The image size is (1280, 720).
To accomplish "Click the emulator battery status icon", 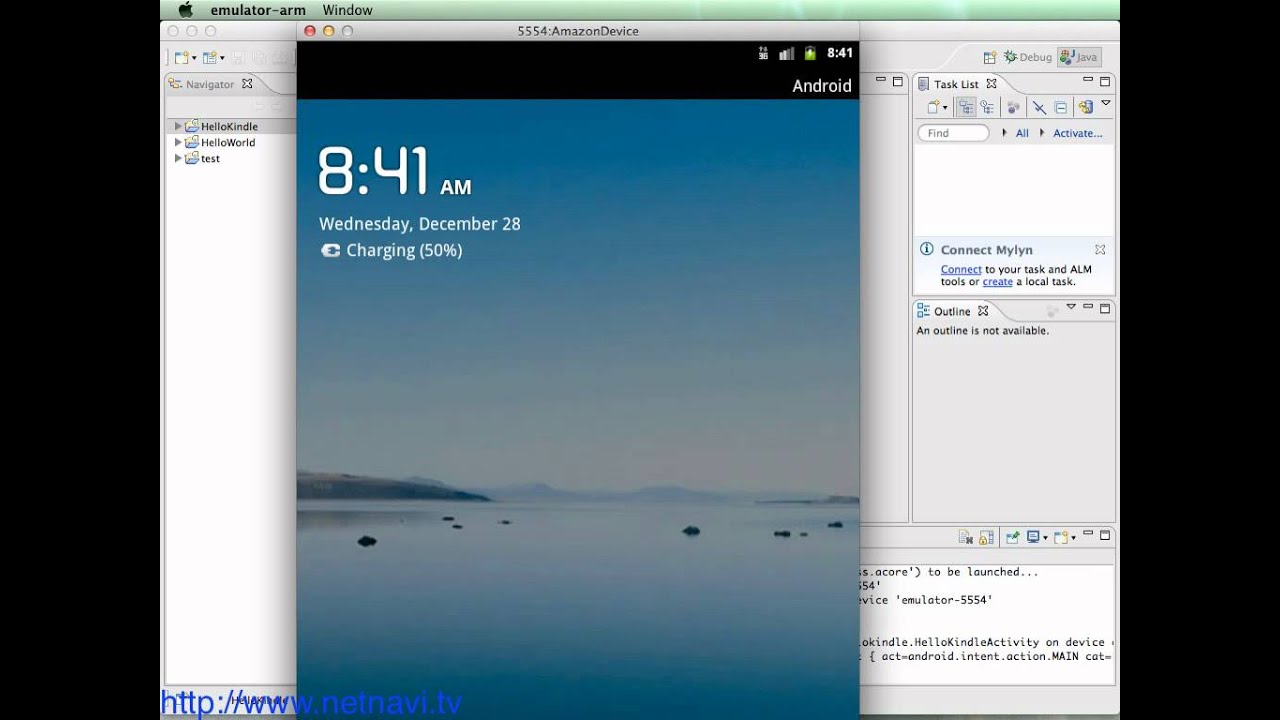I will 810,53.
